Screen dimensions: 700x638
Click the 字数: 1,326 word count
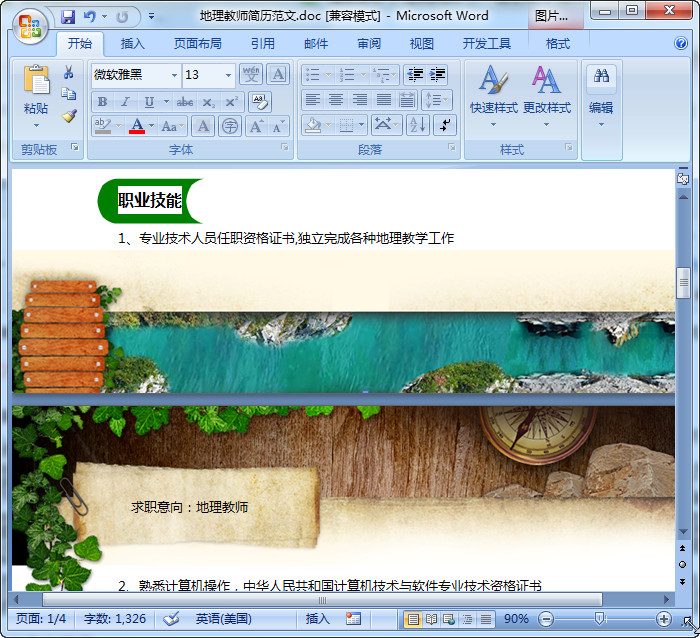[115, 619]
